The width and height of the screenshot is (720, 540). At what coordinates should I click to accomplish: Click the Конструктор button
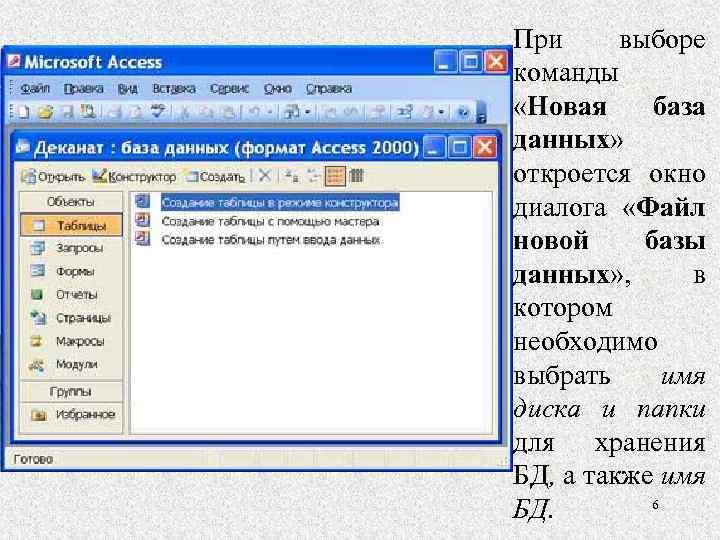134,176
